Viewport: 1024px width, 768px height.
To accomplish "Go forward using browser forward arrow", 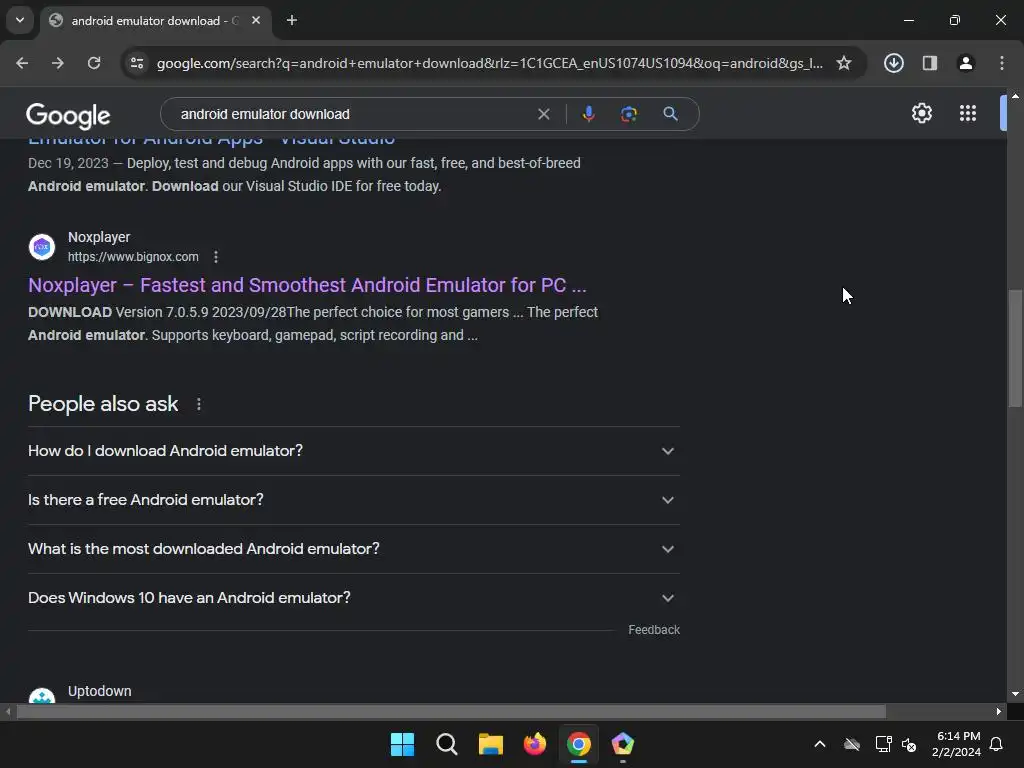I will tap(58, 63).
